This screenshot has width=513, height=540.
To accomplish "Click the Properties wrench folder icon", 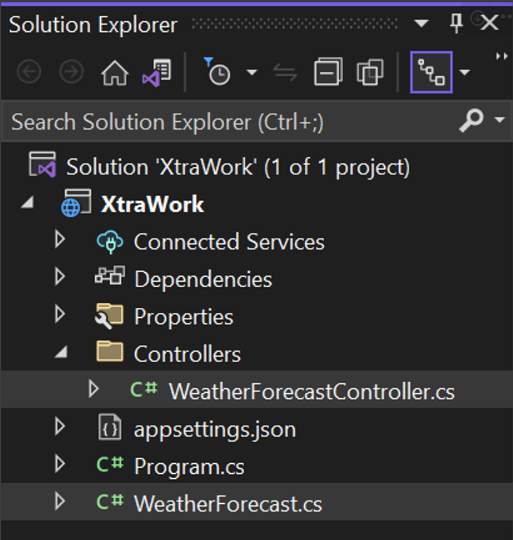I will (109, 316).
